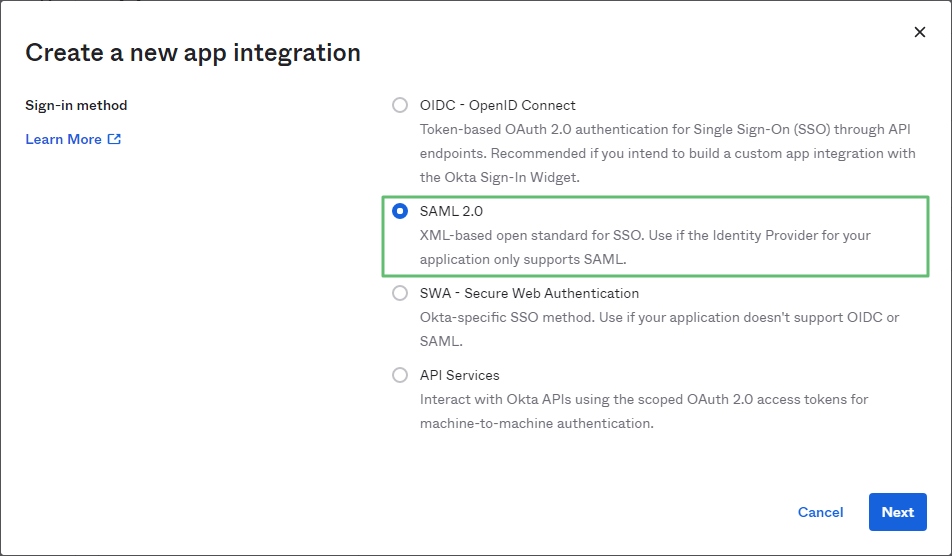Click the SWA - Secure Web Authentication label
The image size is (952, 556).
coord(529,293)
